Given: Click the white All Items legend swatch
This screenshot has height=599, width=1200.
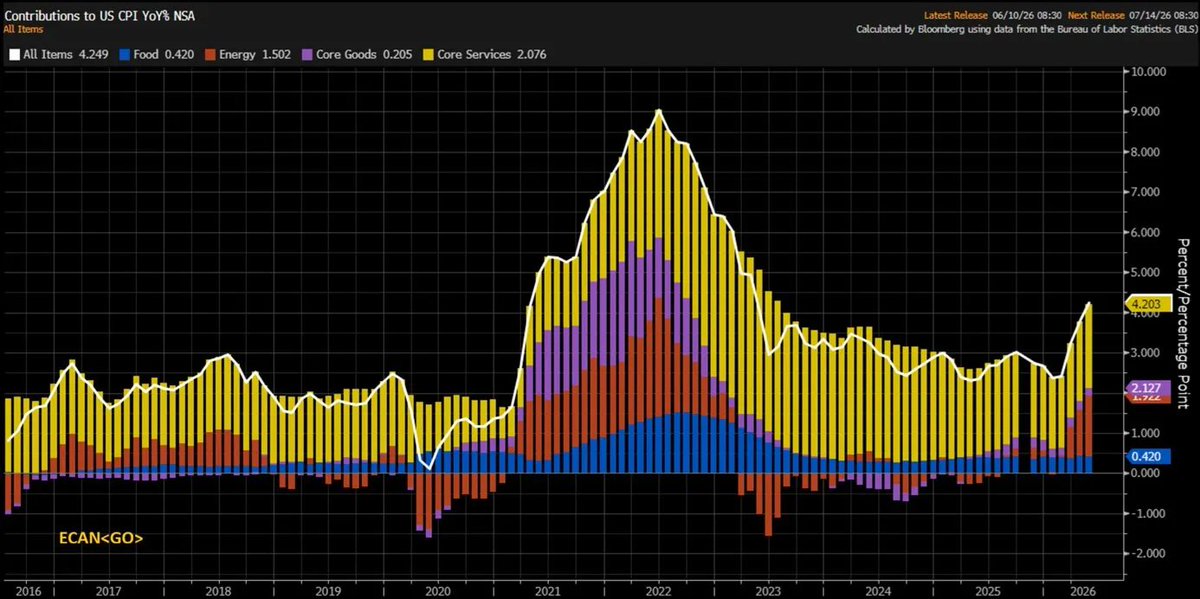Looking at the screenshot, I should coord(14,55).
